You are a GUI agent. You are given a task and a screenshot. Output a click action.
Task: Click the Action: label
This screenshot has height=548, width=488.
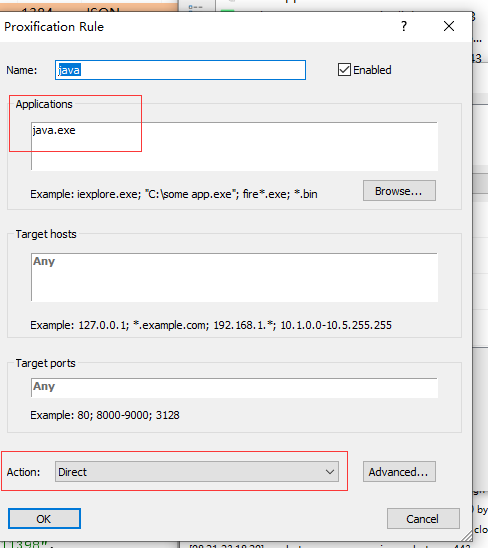tap(23, 472)
